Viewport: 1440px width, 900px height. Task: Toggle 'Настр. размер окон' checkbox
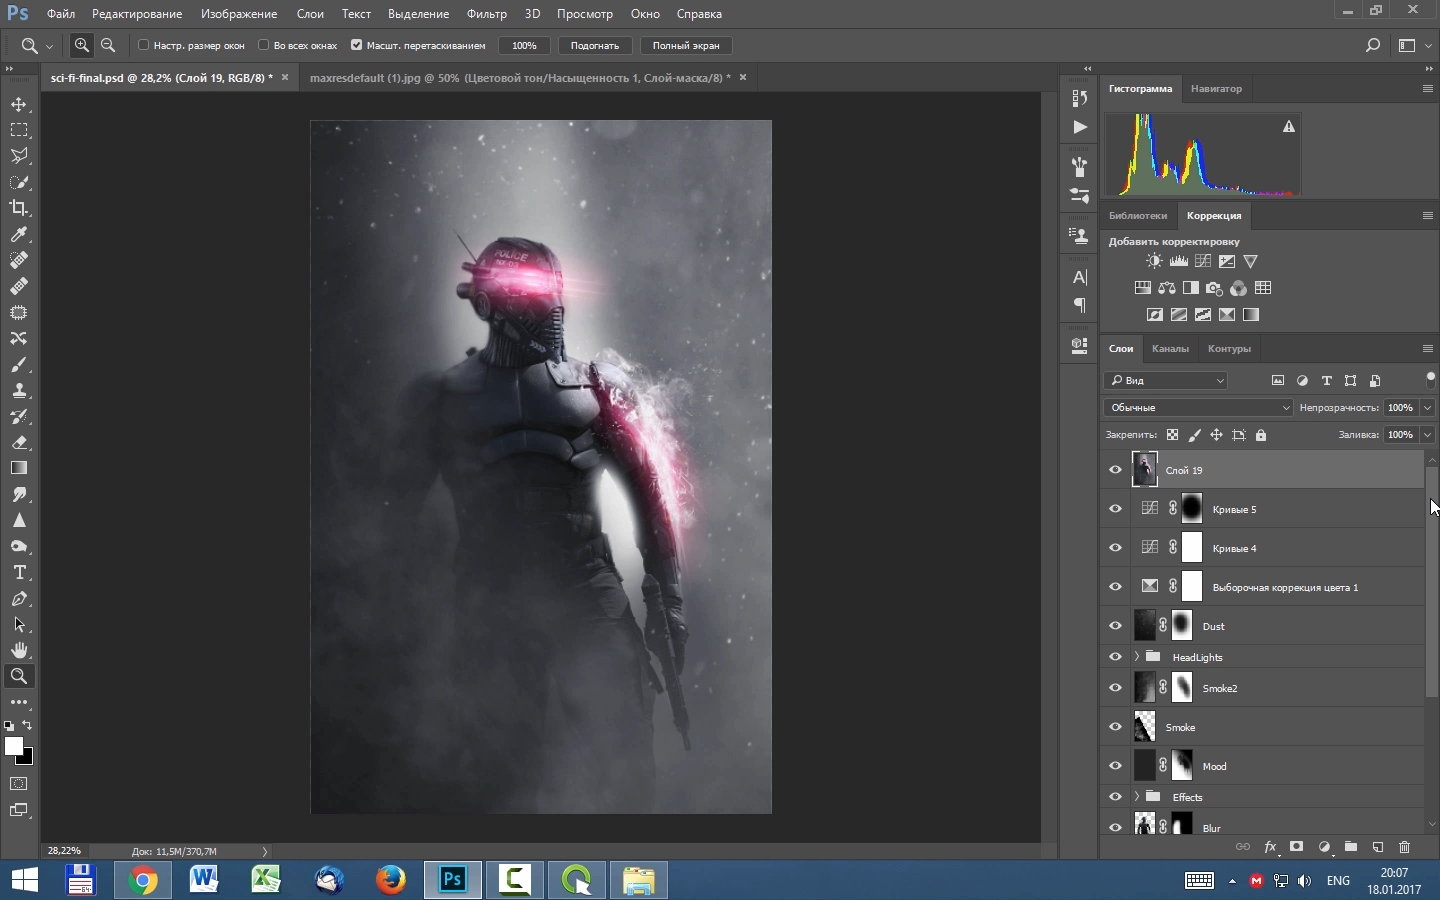tap(143, 45)
